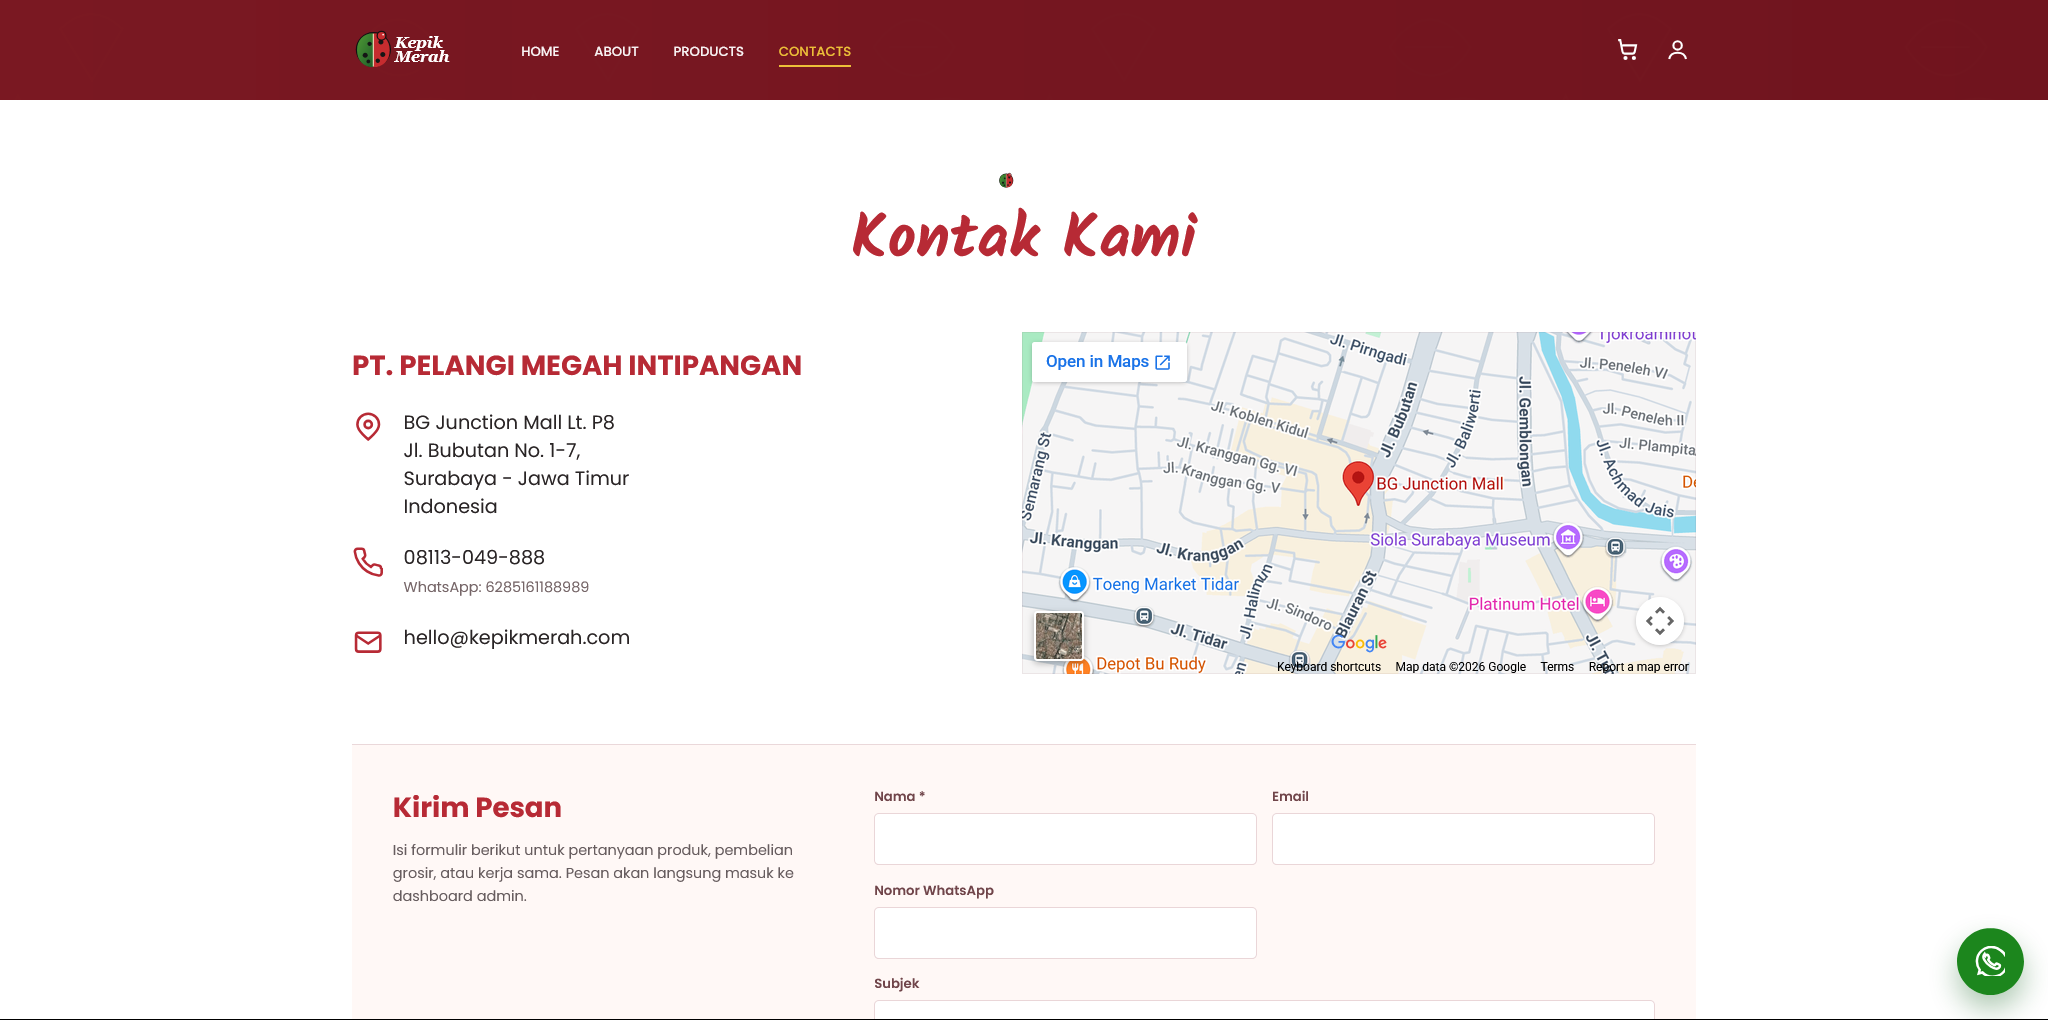Click the Nomor WhatsApp input field
Viewport: 2048px width, 1020px height.
[x=1065, y=933]
